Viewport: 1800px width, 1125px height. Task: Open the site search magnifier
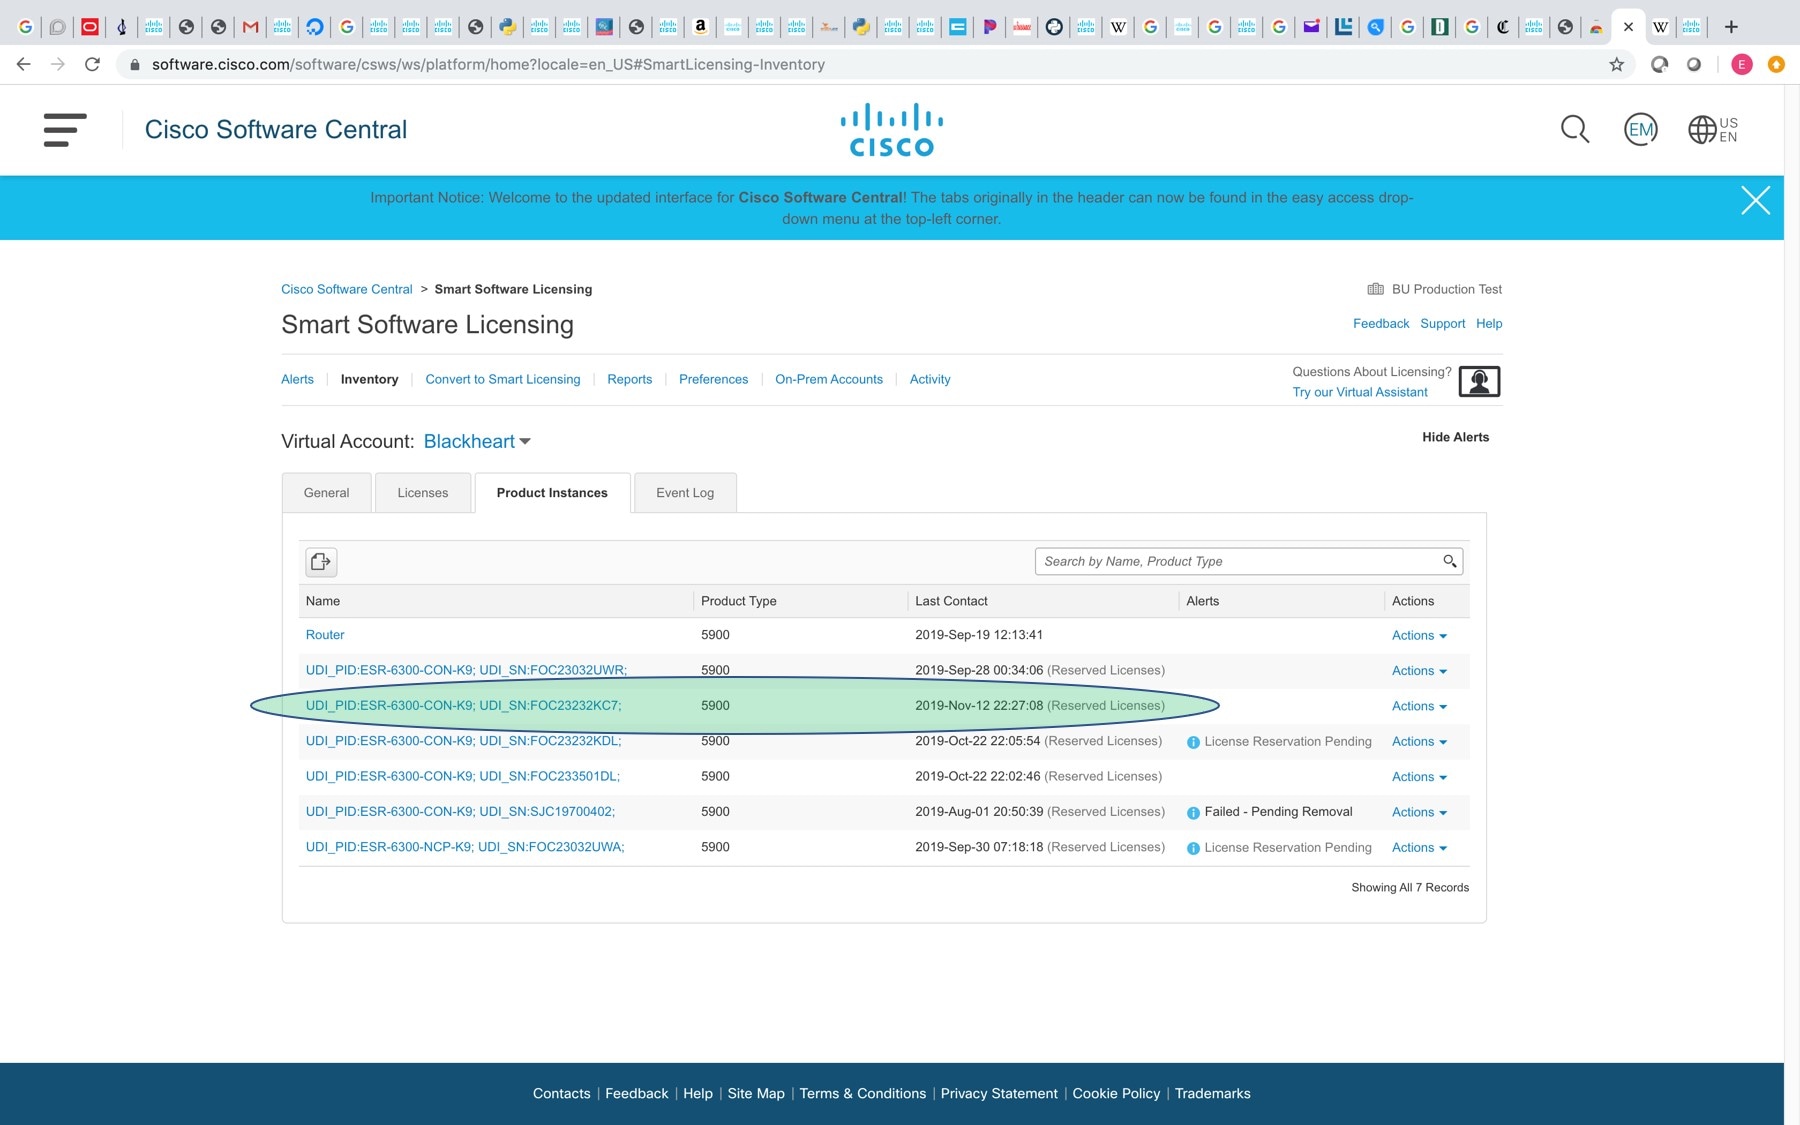(1575, 129)
